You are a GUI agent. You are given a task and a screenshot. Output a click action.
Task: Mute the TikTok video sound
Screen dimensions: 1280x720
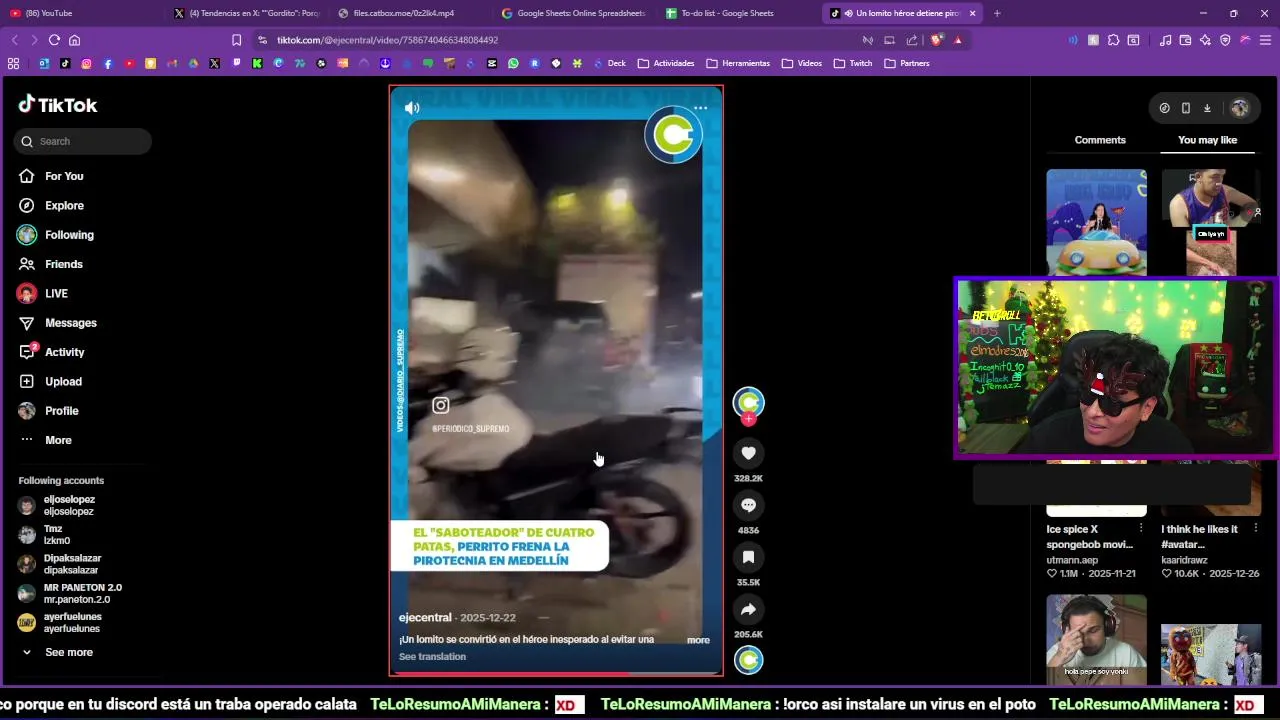point(412,108)
